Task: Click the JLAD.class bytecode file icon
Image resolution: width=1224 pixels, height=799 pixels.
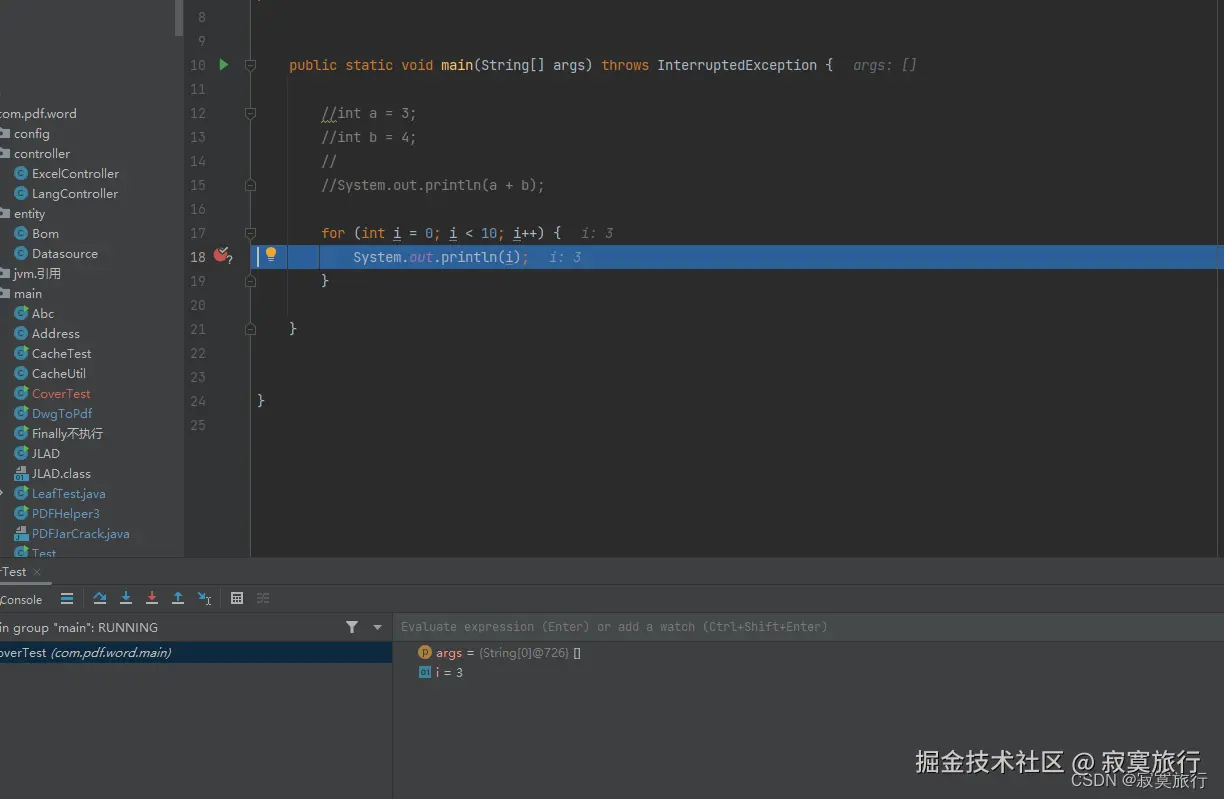Action: 21,473
